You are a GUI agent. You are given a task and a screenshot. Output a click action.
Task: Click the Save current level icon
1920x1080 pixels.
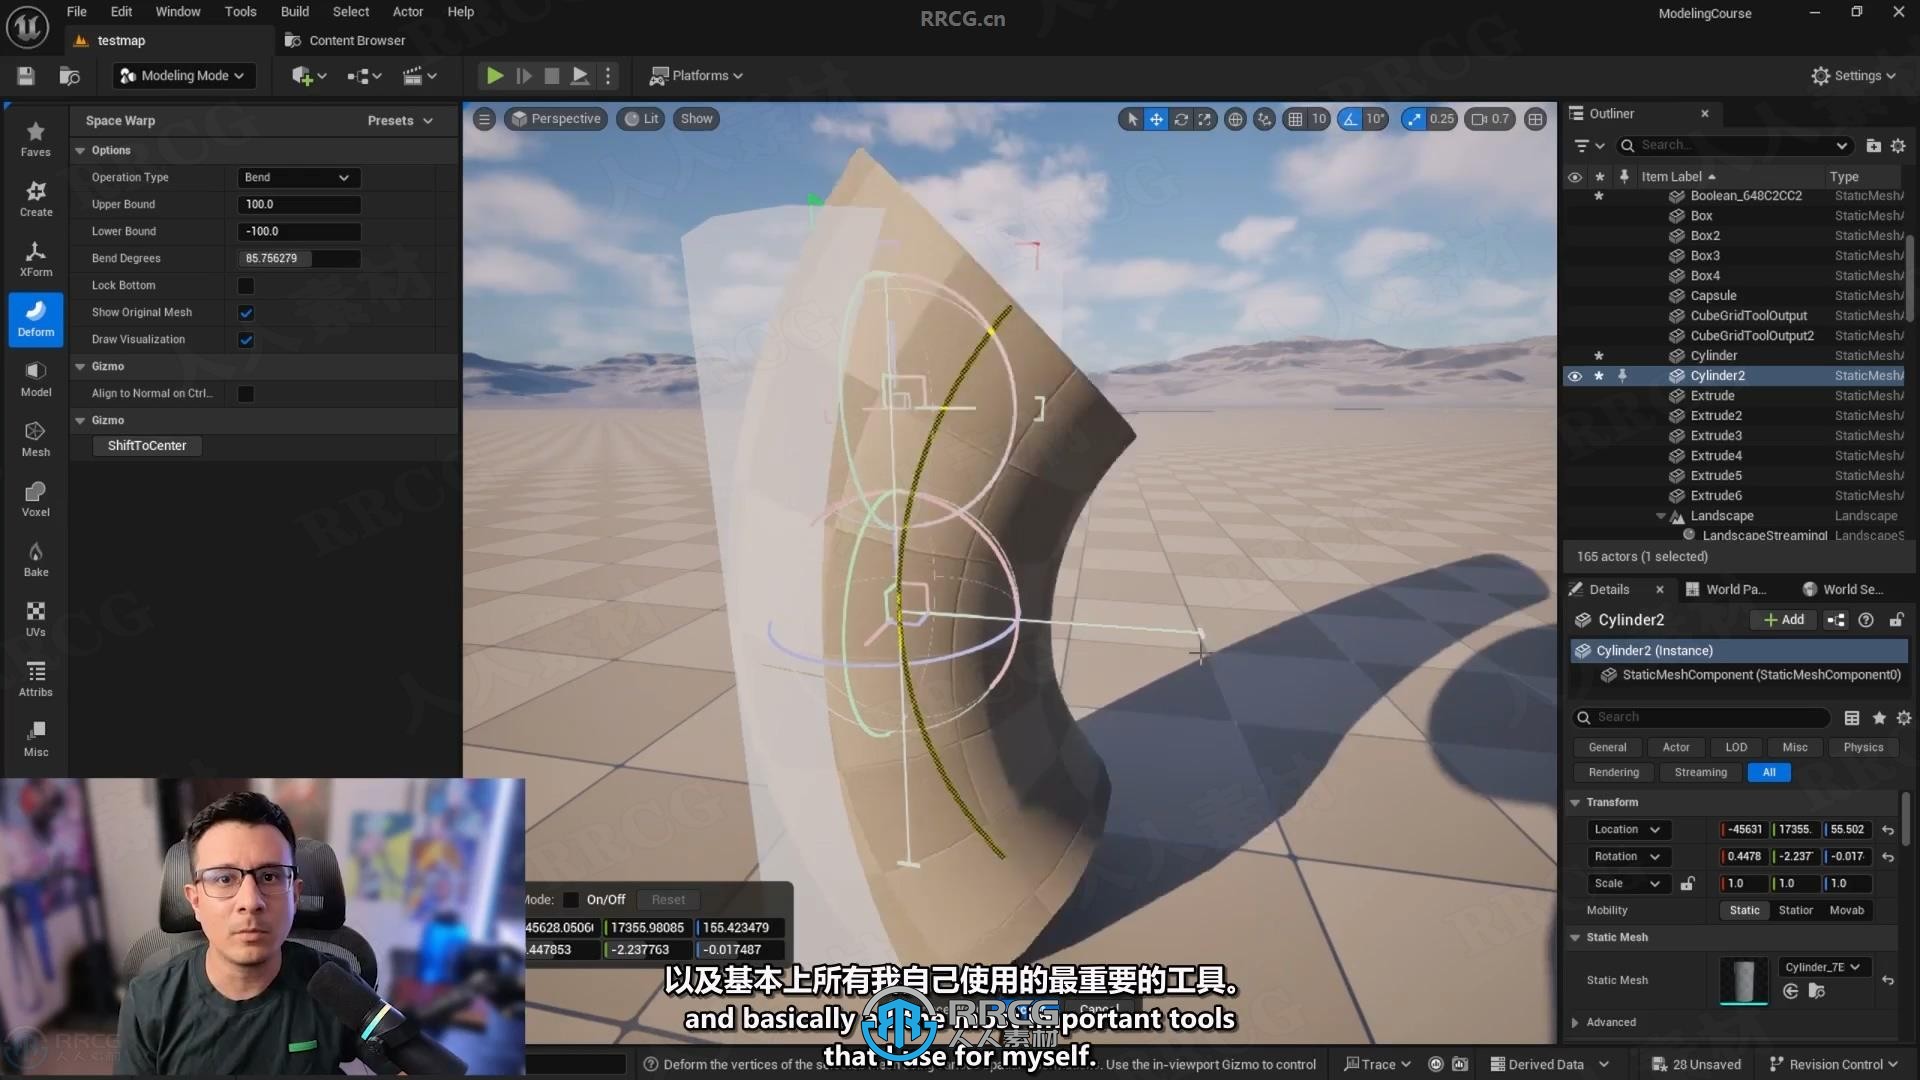(26, 76)
